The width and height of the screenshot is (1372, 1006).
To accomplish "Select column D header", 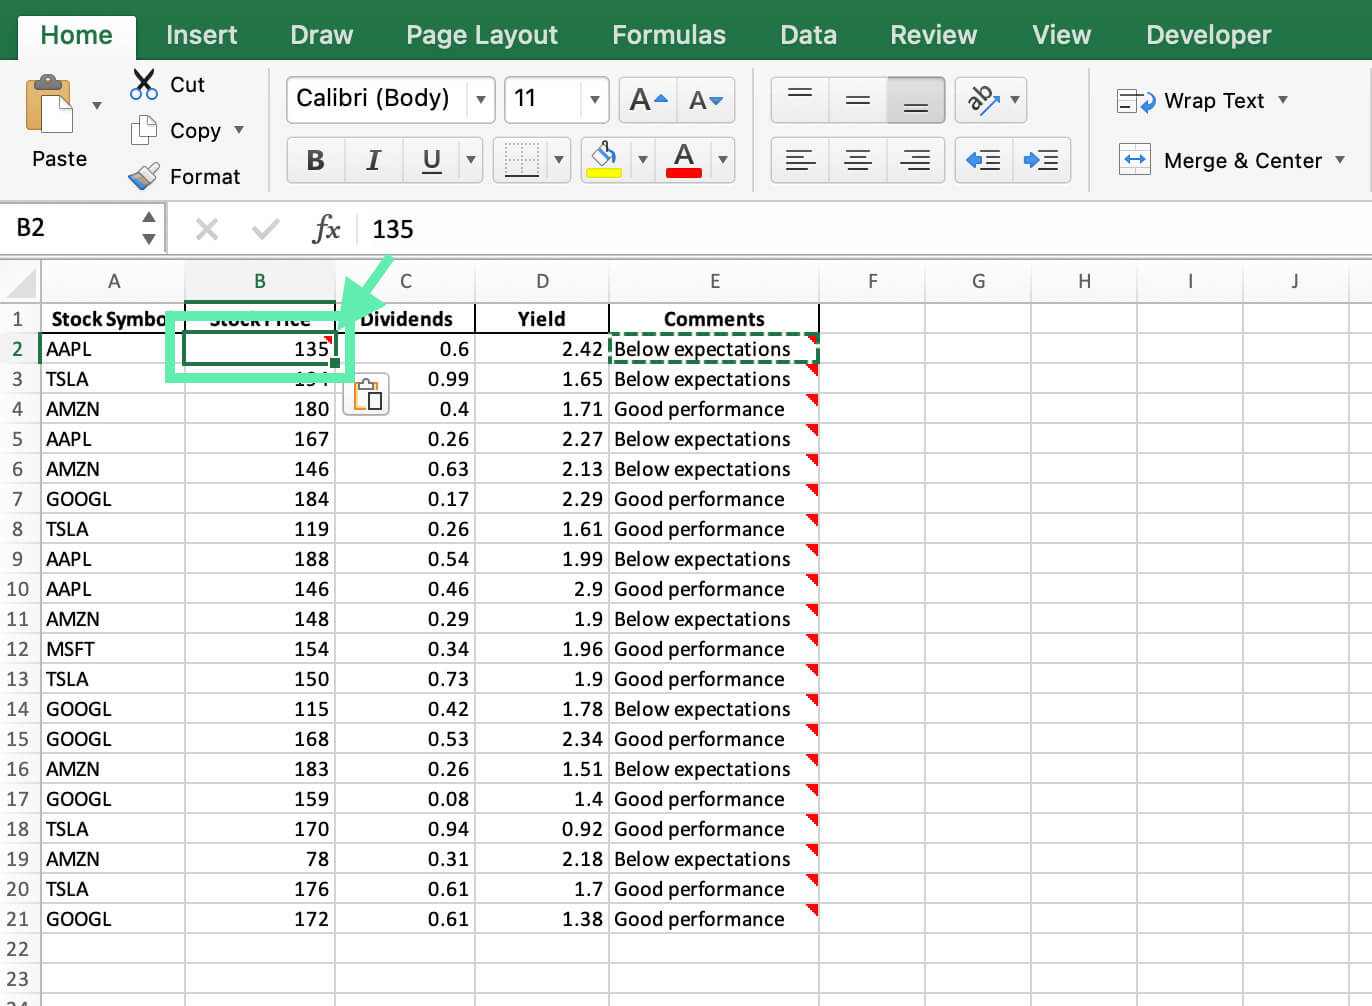I will click(x=542, y=282).
